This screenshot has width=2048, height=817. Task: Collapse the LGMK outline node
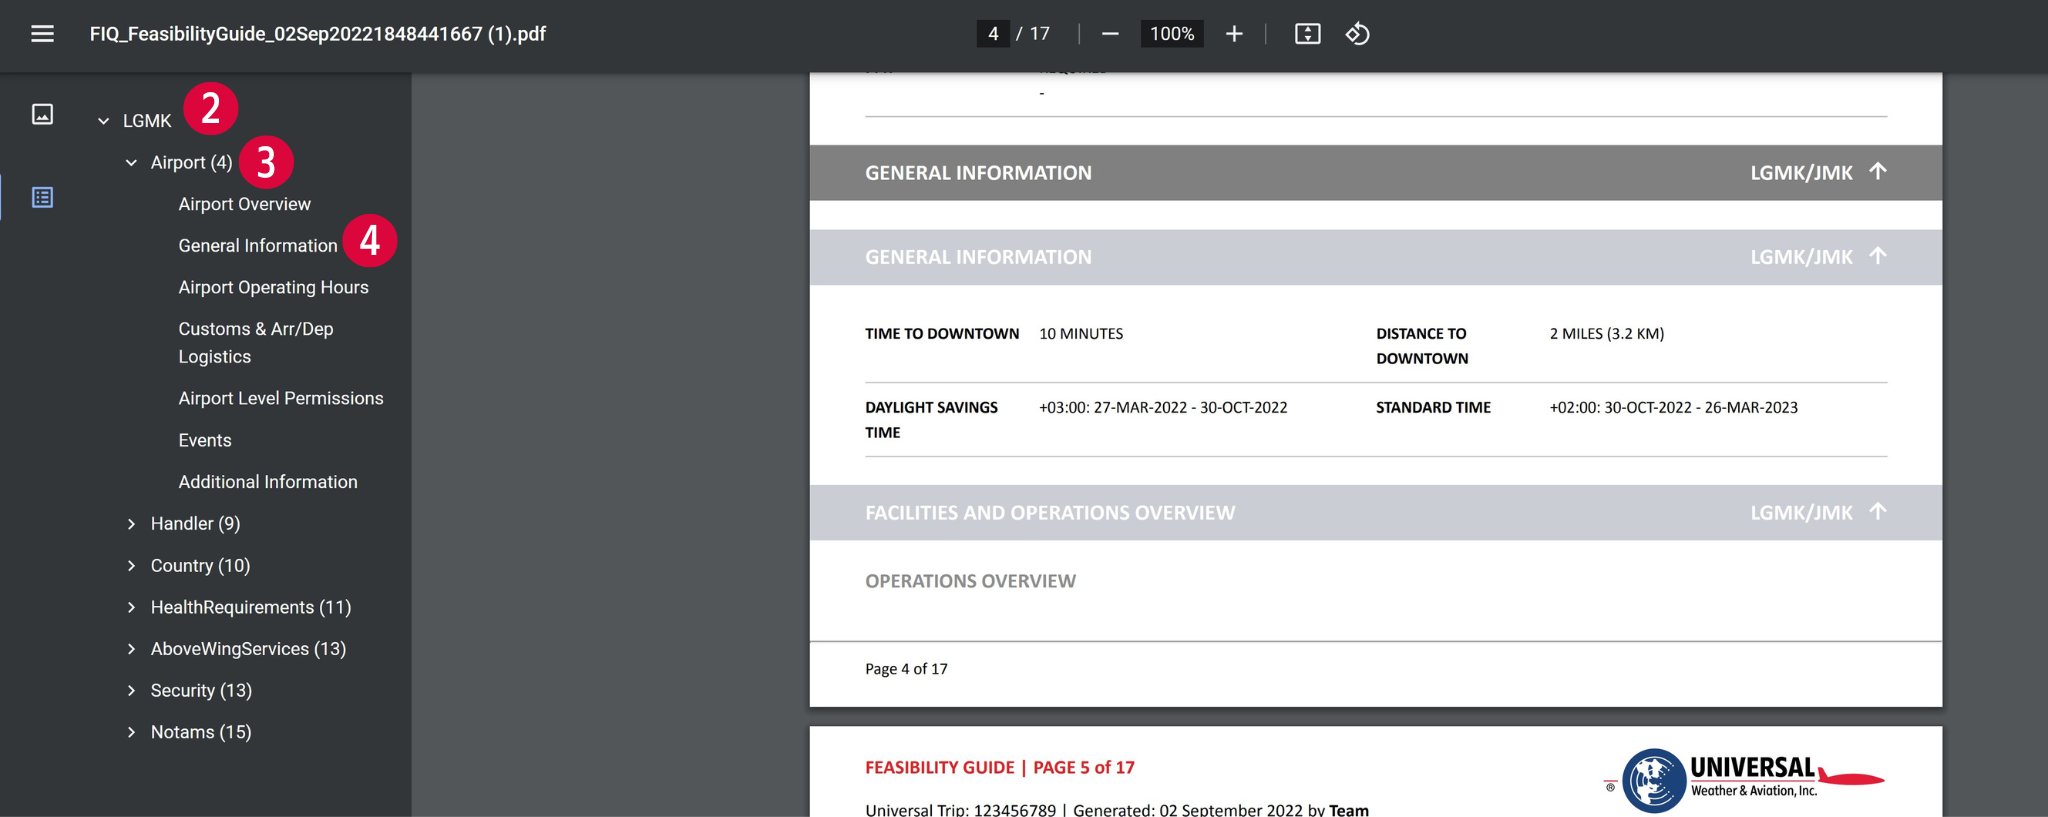point(103,121)
